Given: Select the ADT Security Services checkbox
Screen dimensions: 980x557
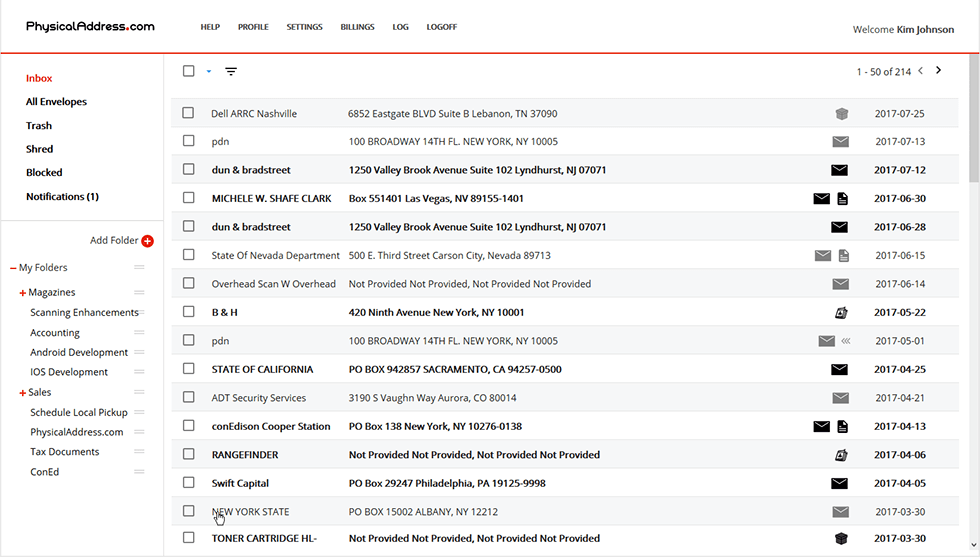Looking at the screenshot, I should point(188,398).
